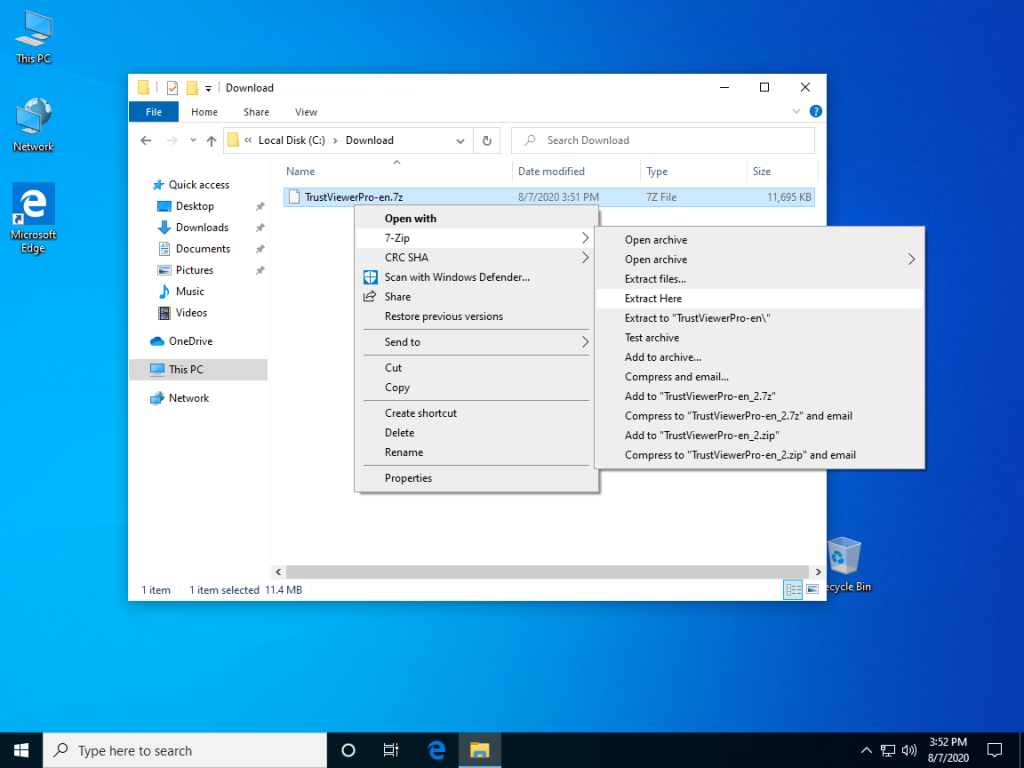Go back with the Explorer back arrow
This screenshot has width=1024, height=768.
click(146, 140)
